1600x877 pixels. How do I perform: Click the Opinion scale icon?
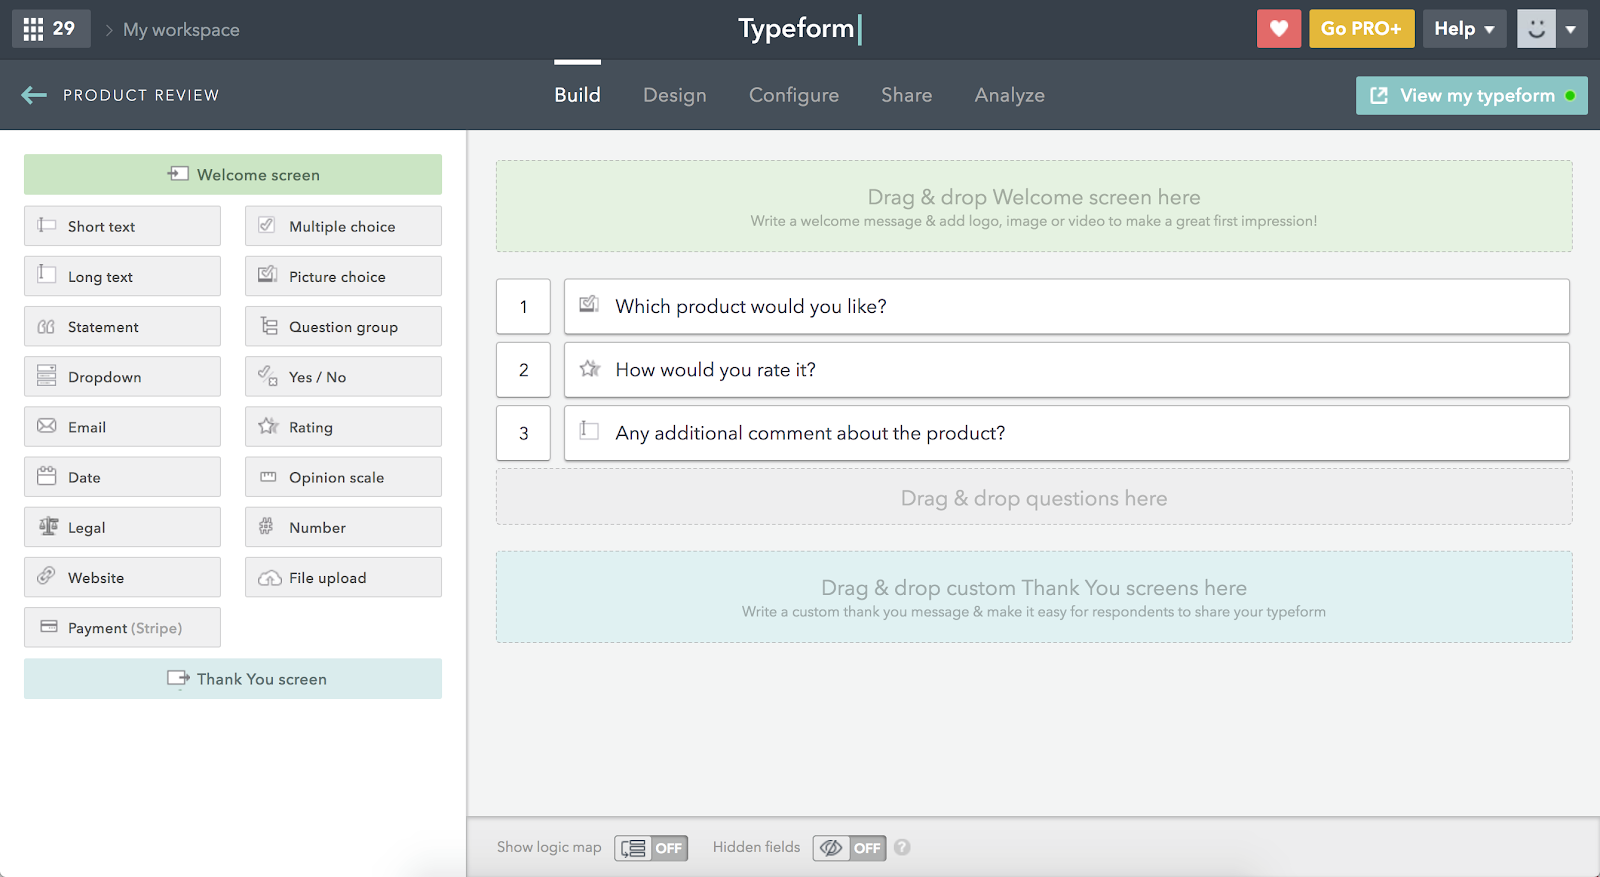268,477
